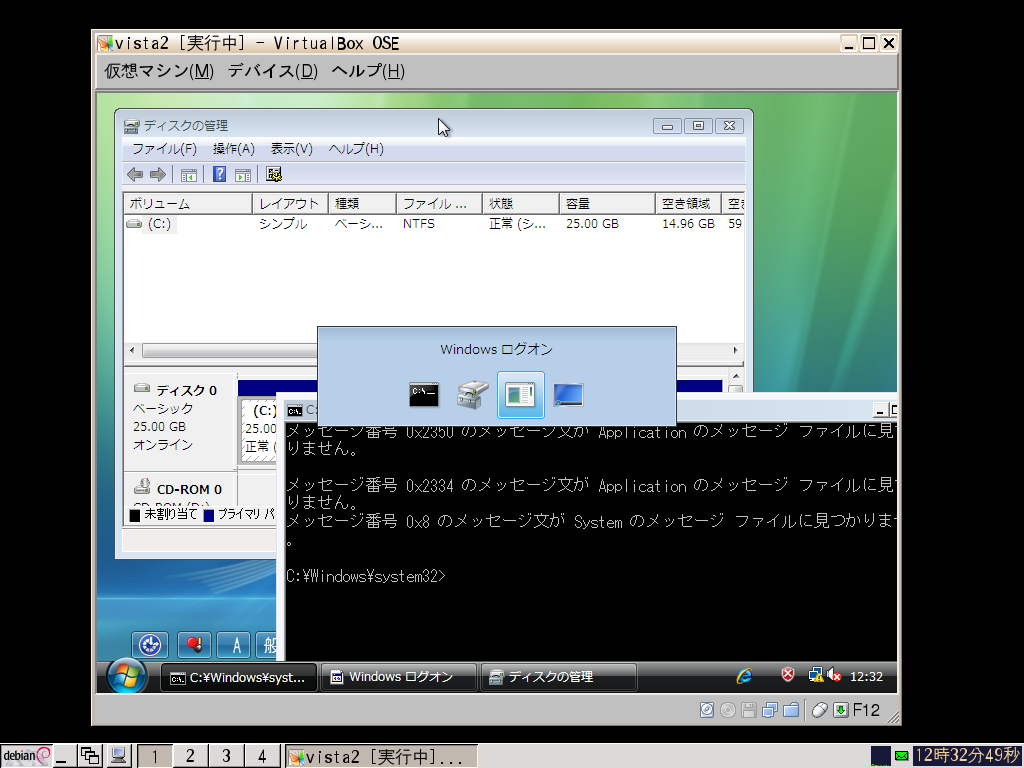The height and width of the screenshot is (768, 1024).
Task: Switch to Debian workspace 4
Action: point(262,756)
